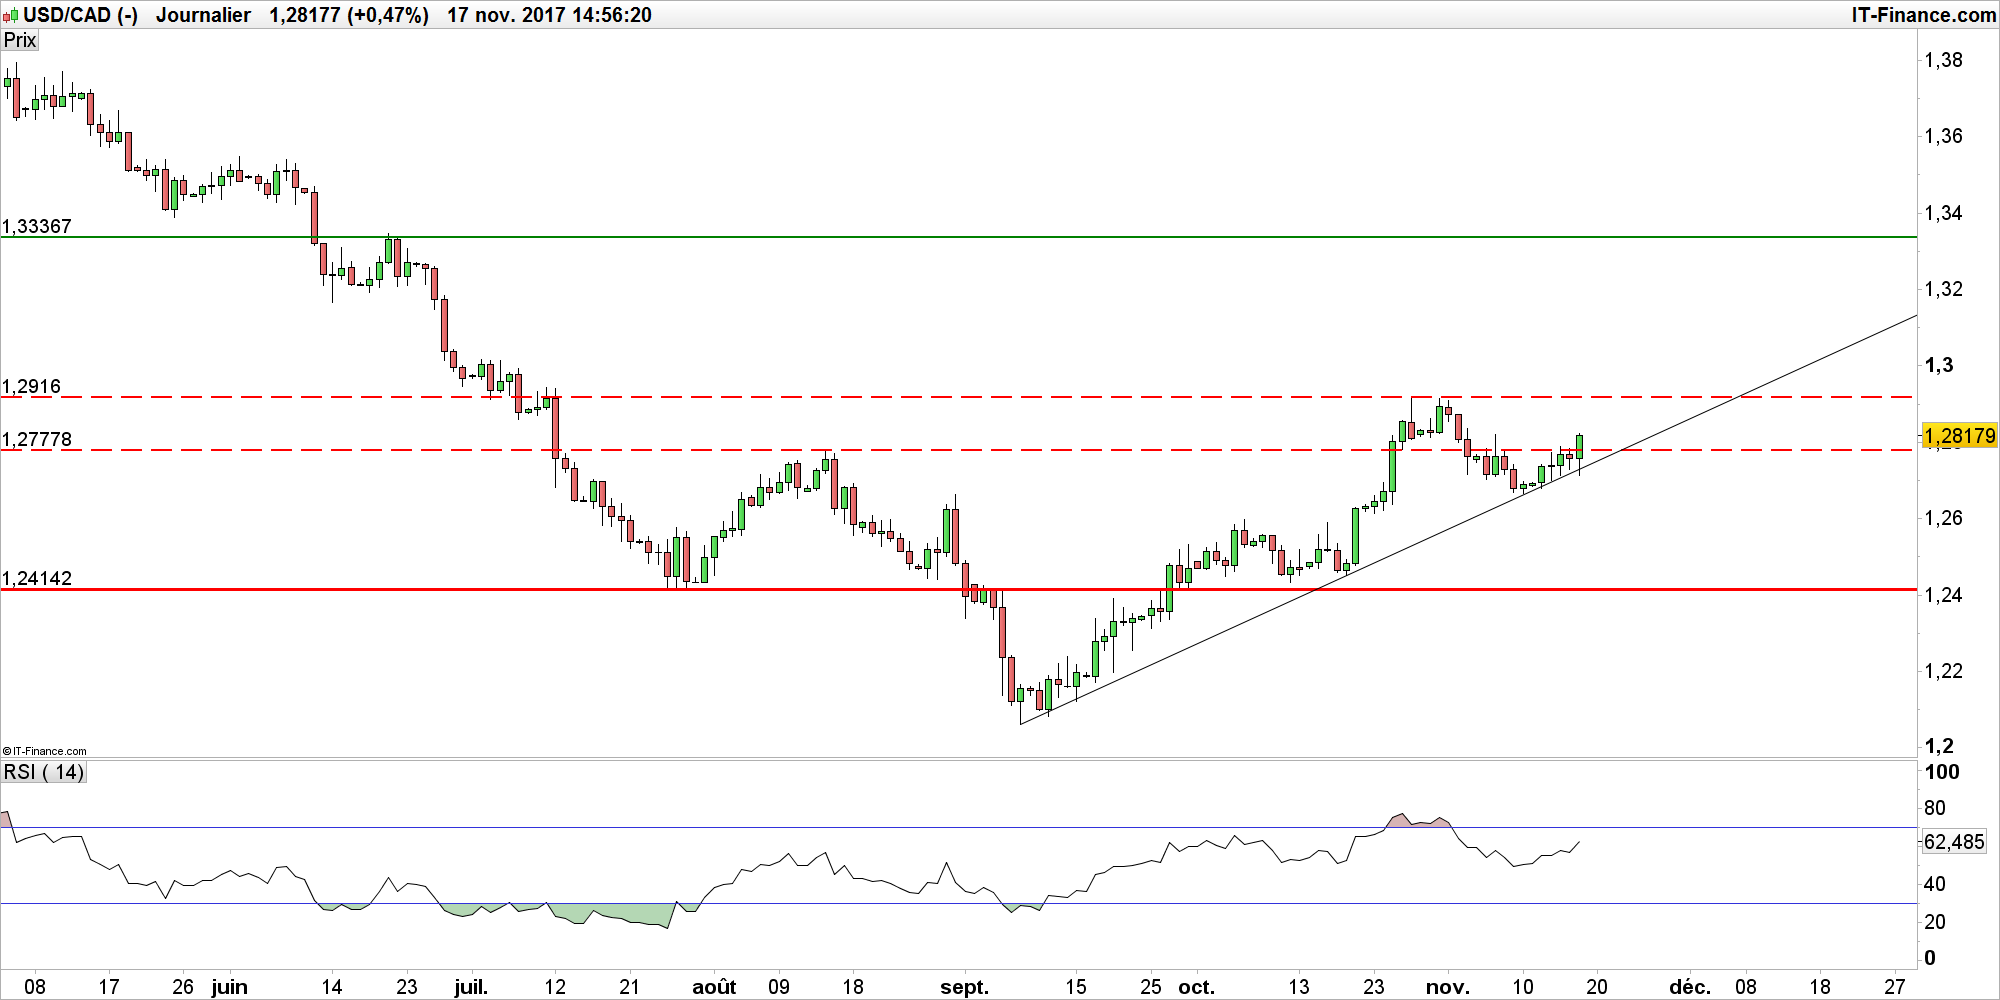Click the 1,32 price axis label
This screenshot has height=1000, width=2000.
[x=1943, y=289]
